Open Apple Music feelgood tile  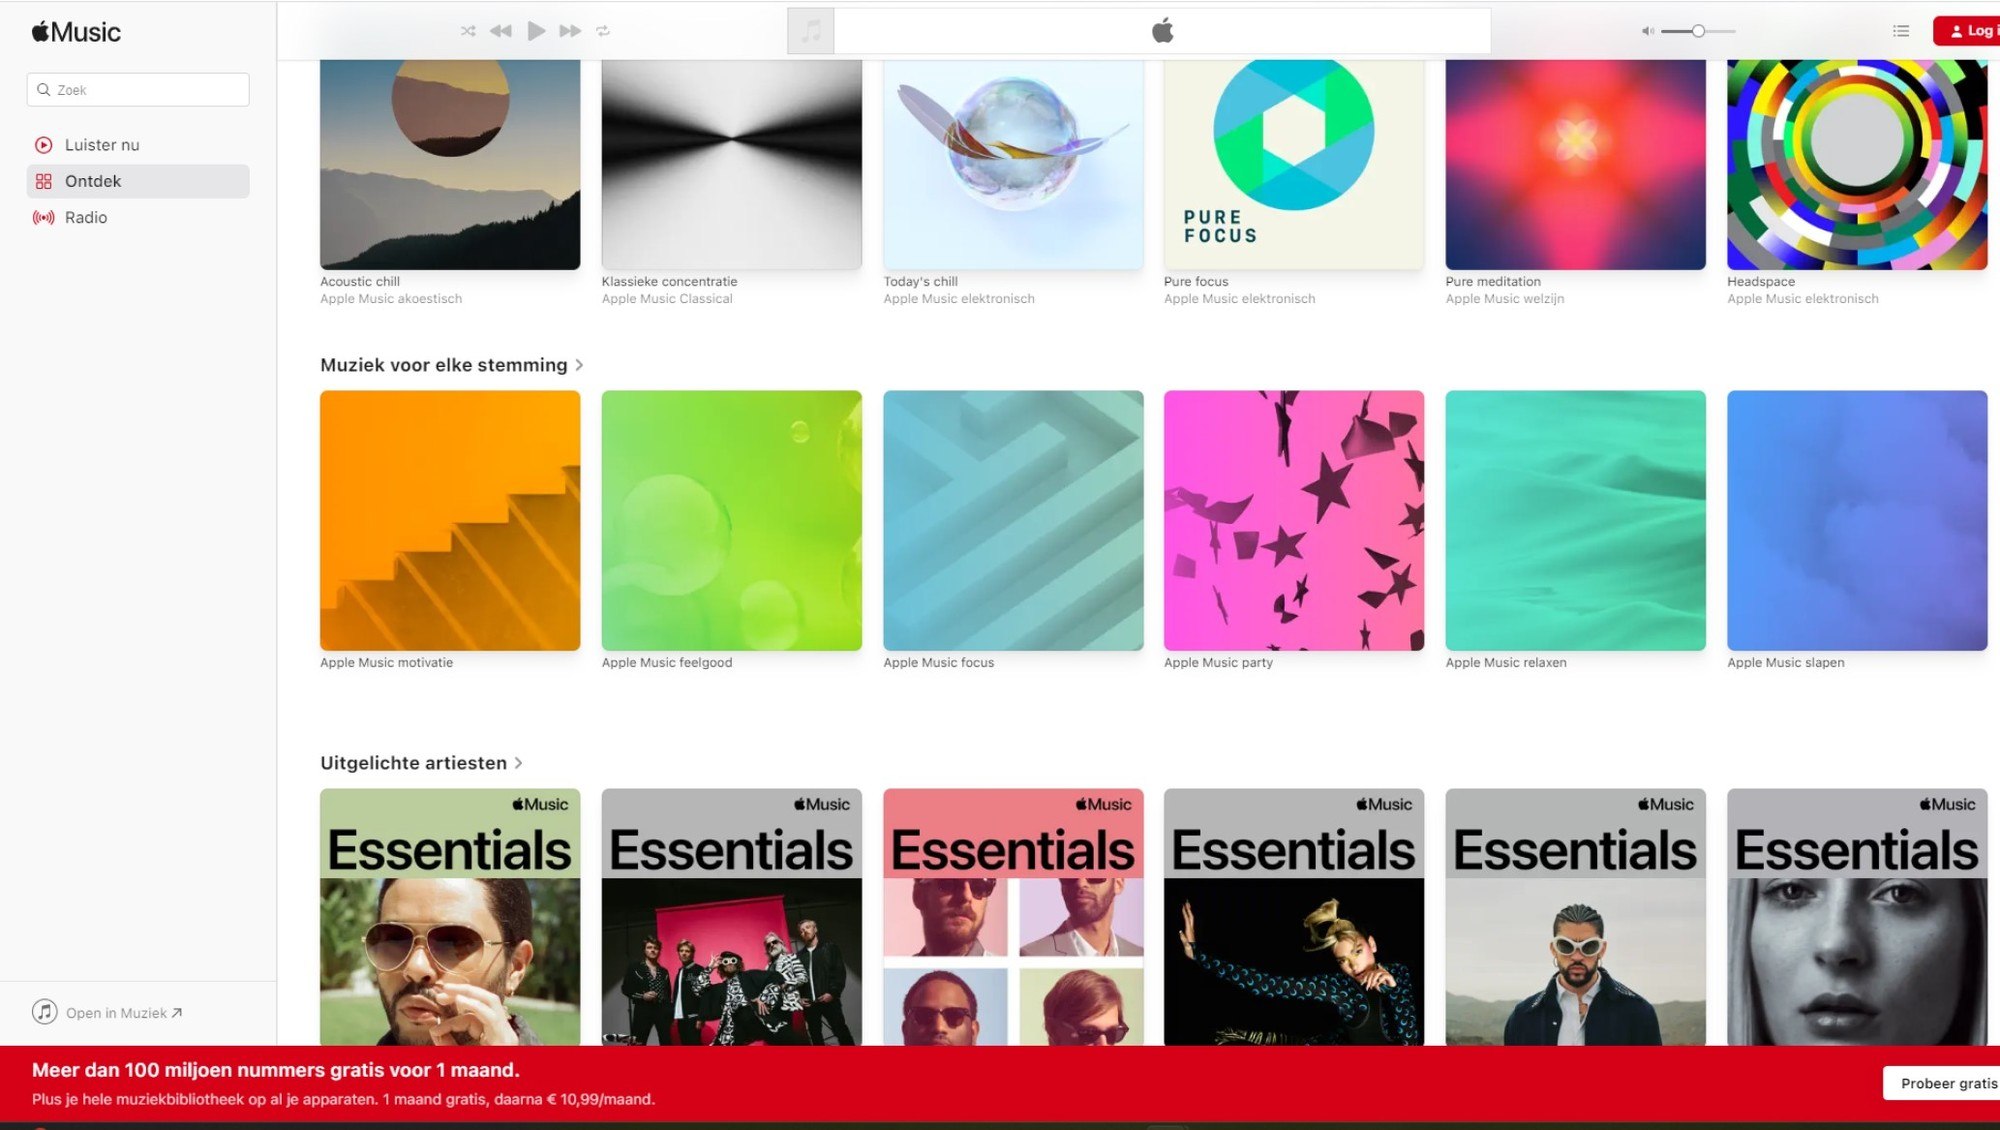click(x=731, y=520)
